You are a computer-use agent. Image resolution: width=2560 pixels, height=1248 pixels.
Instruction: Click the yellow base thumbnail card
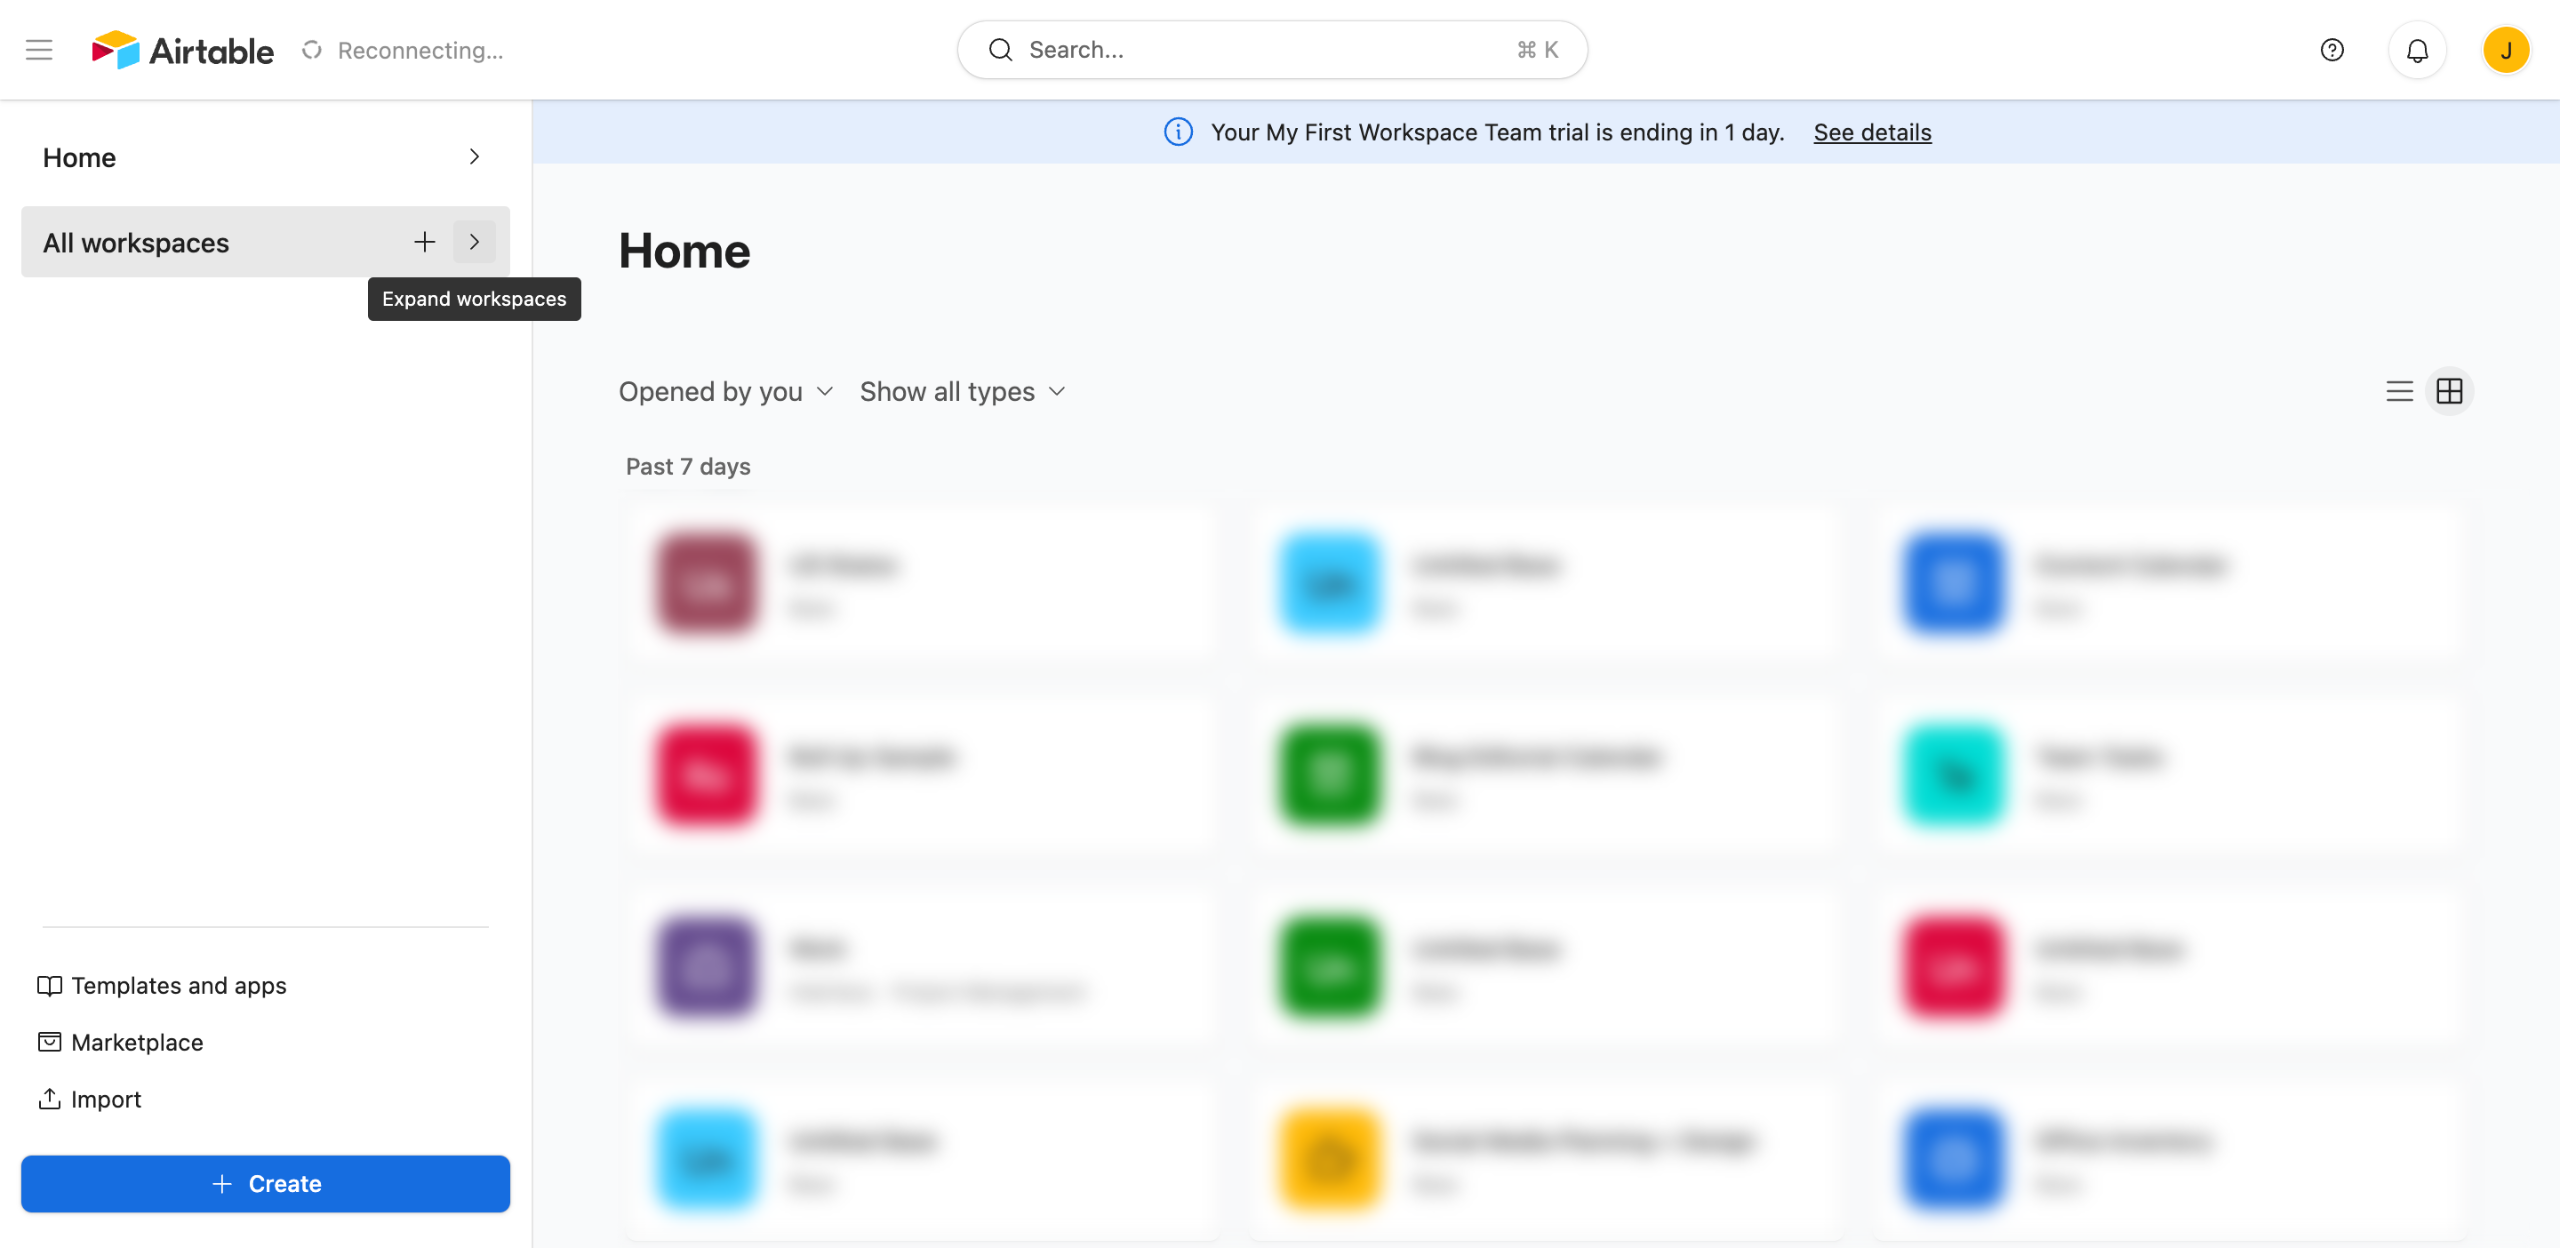tap(1330, 1160)
